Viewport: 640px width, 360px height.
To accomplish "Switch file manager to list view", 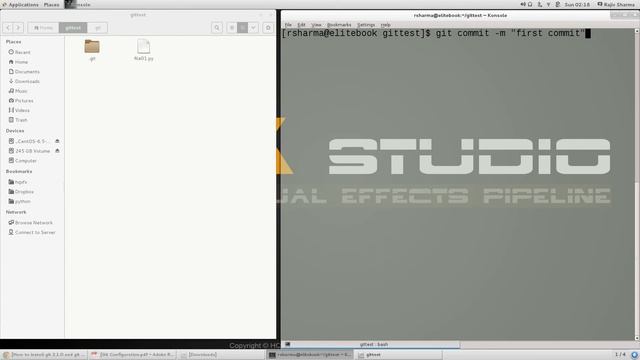I will [x=232, y=28].
